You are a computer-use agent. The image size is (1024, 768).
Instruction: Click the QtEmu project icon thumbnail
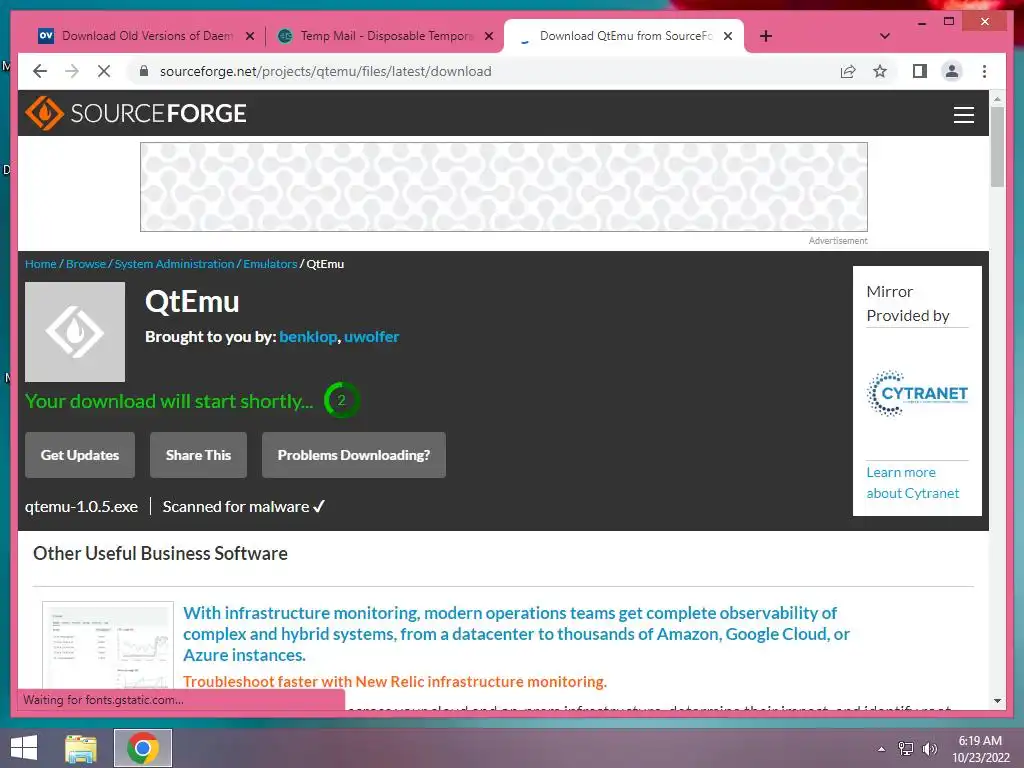click(75, 332)
